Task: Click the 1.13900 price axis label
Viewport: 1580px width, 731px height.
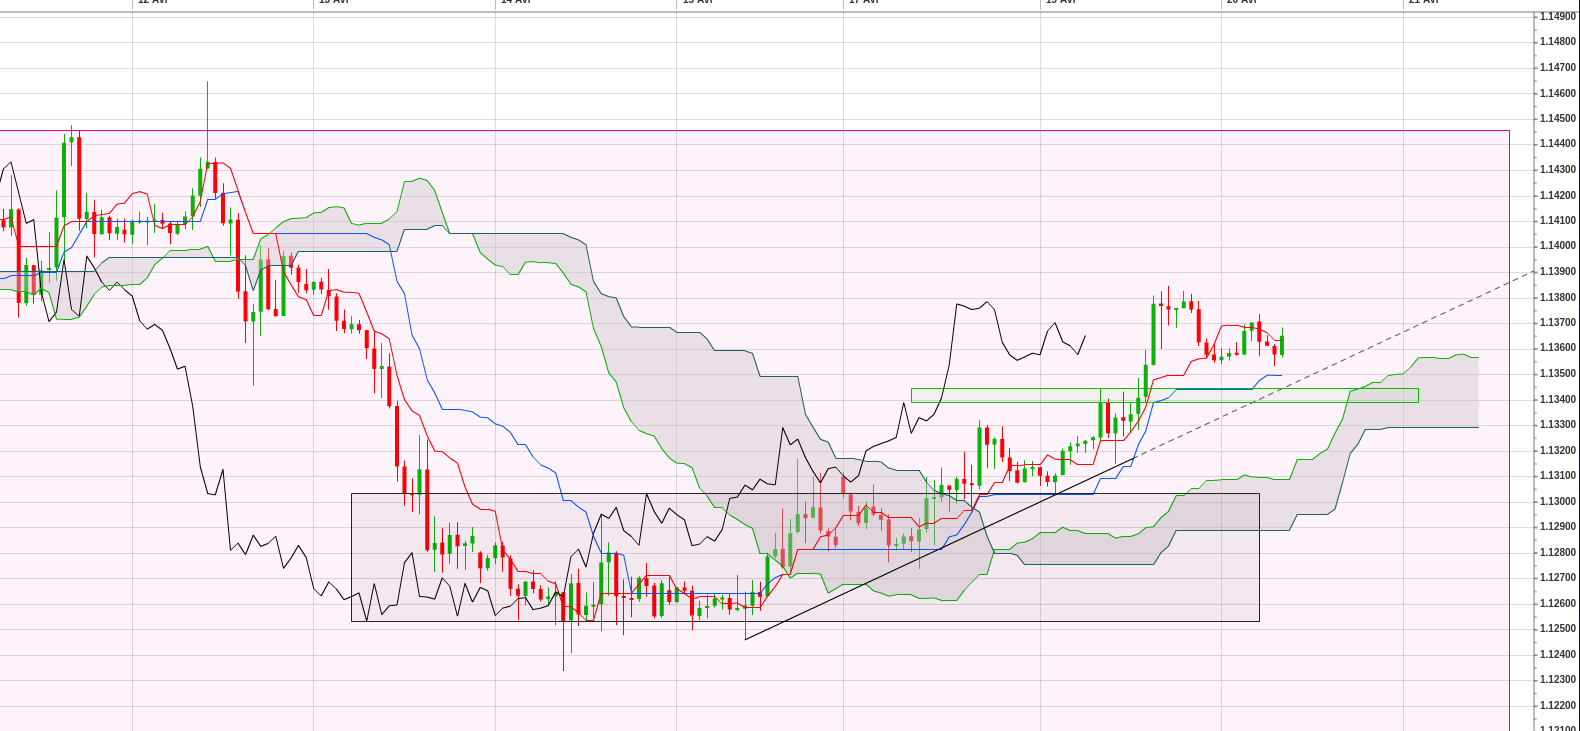Action: (x=1557, y=272)
